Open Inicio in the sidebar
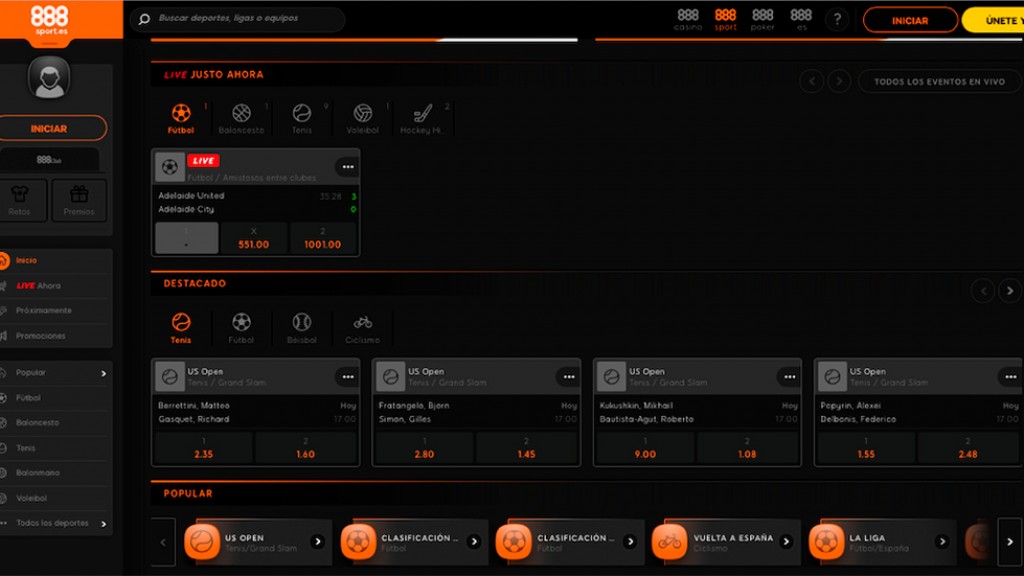1024x576 pixels. pyautogui.click(x=54, y=260)
